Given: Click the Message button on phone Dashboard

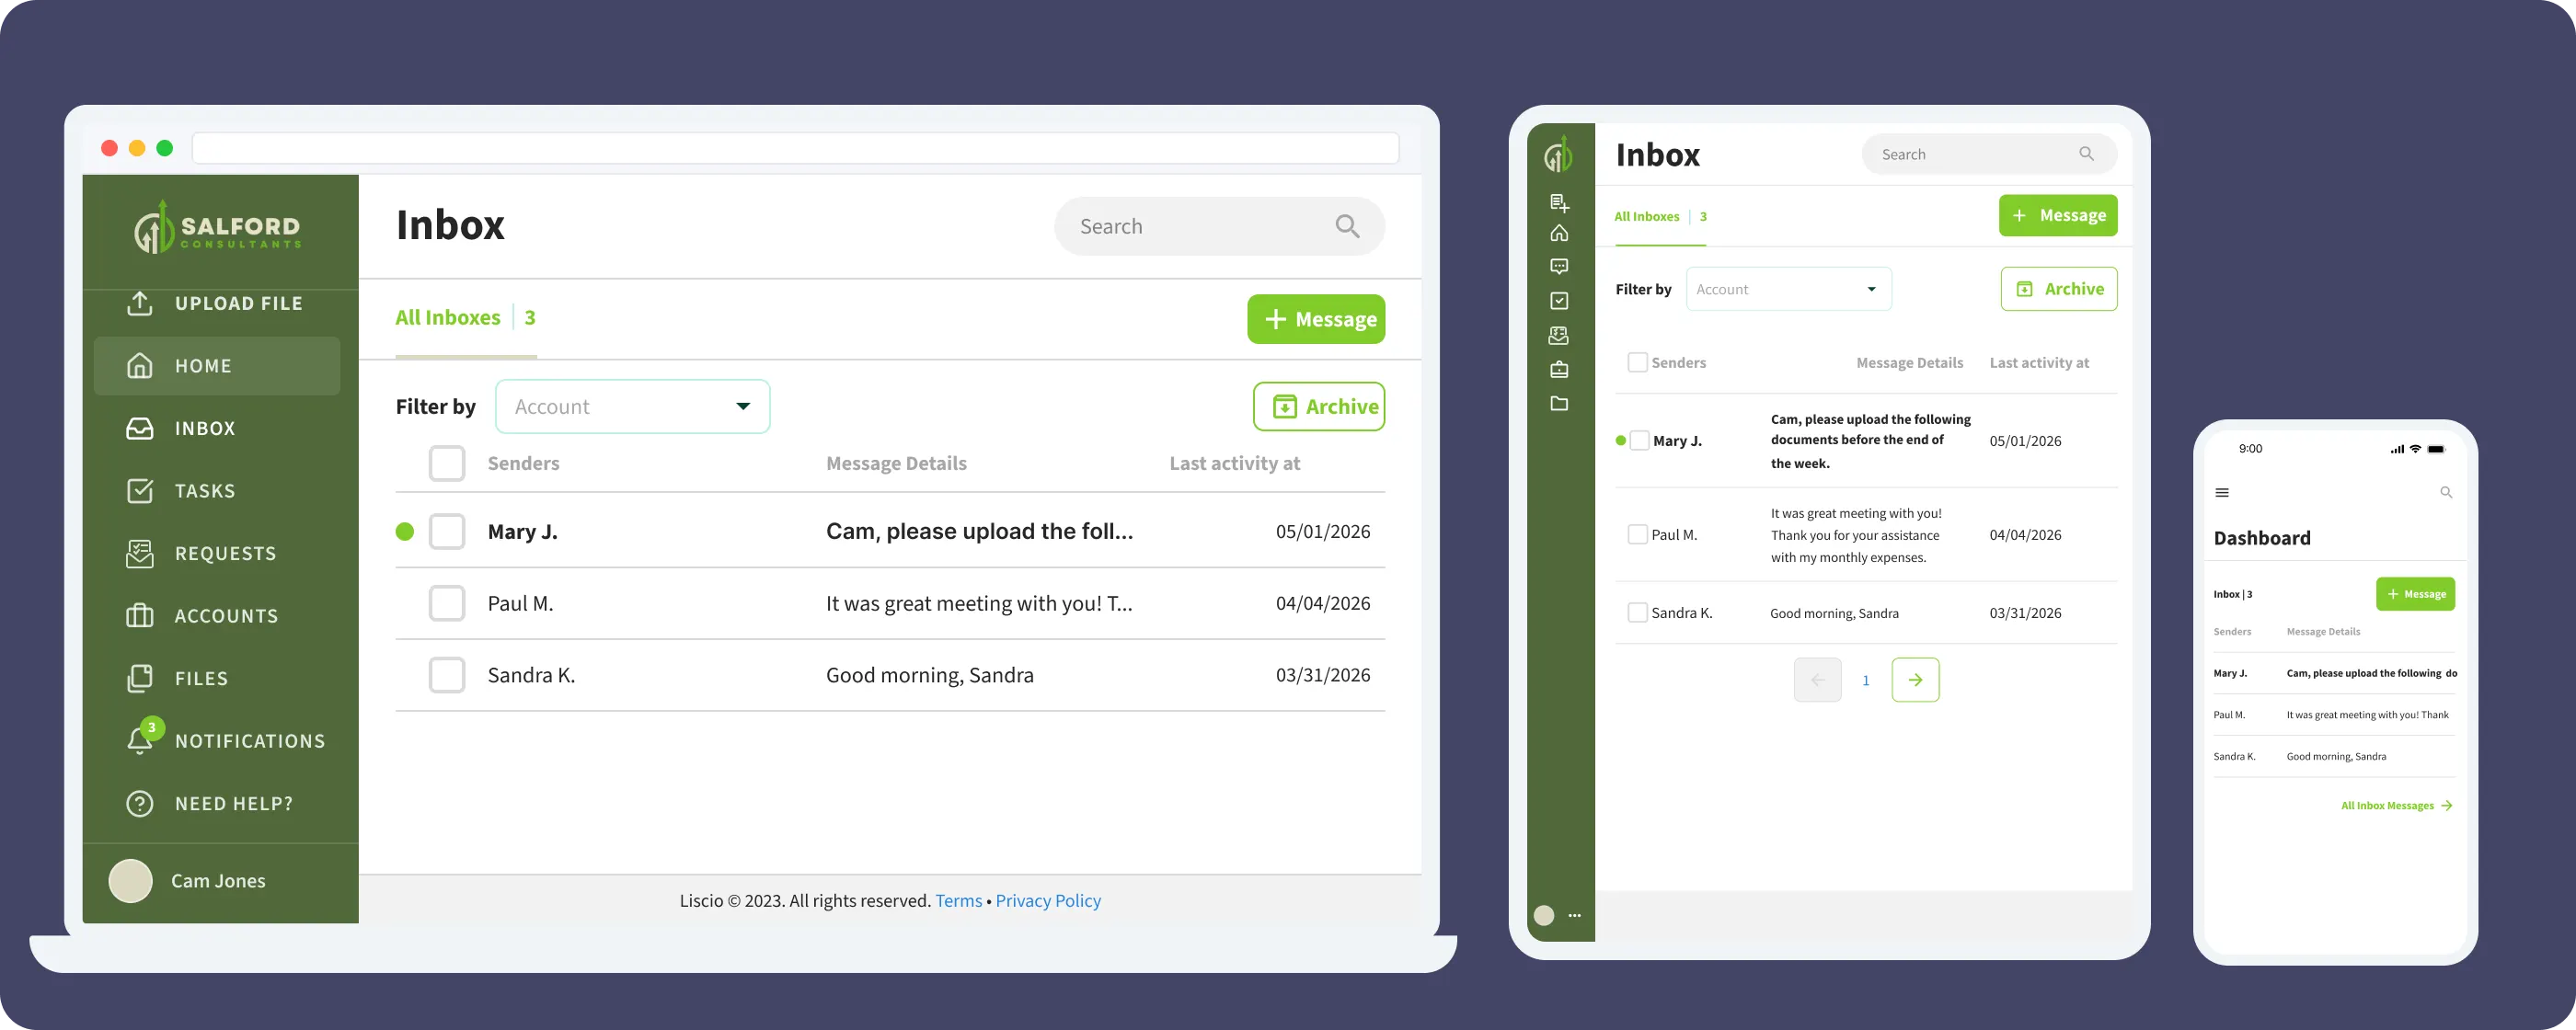Looking at the screenshot, I should point(2415,594).
